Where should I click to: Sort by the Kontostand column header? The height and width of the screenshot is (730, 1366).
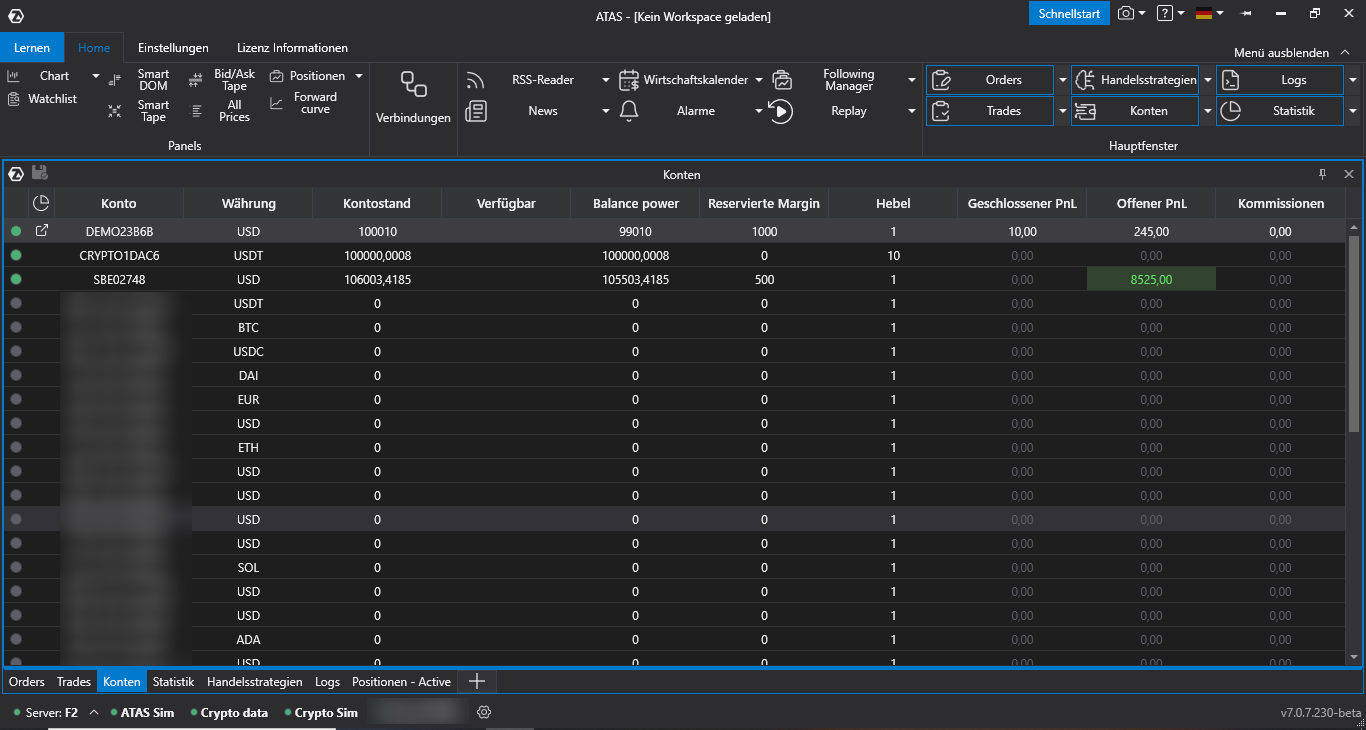[377, 203]
